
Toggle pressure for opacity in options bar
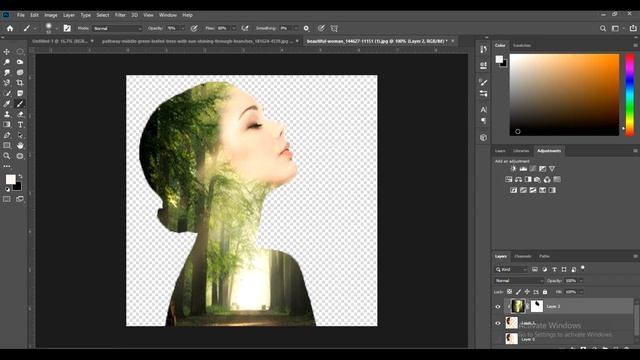coord(194,29)
